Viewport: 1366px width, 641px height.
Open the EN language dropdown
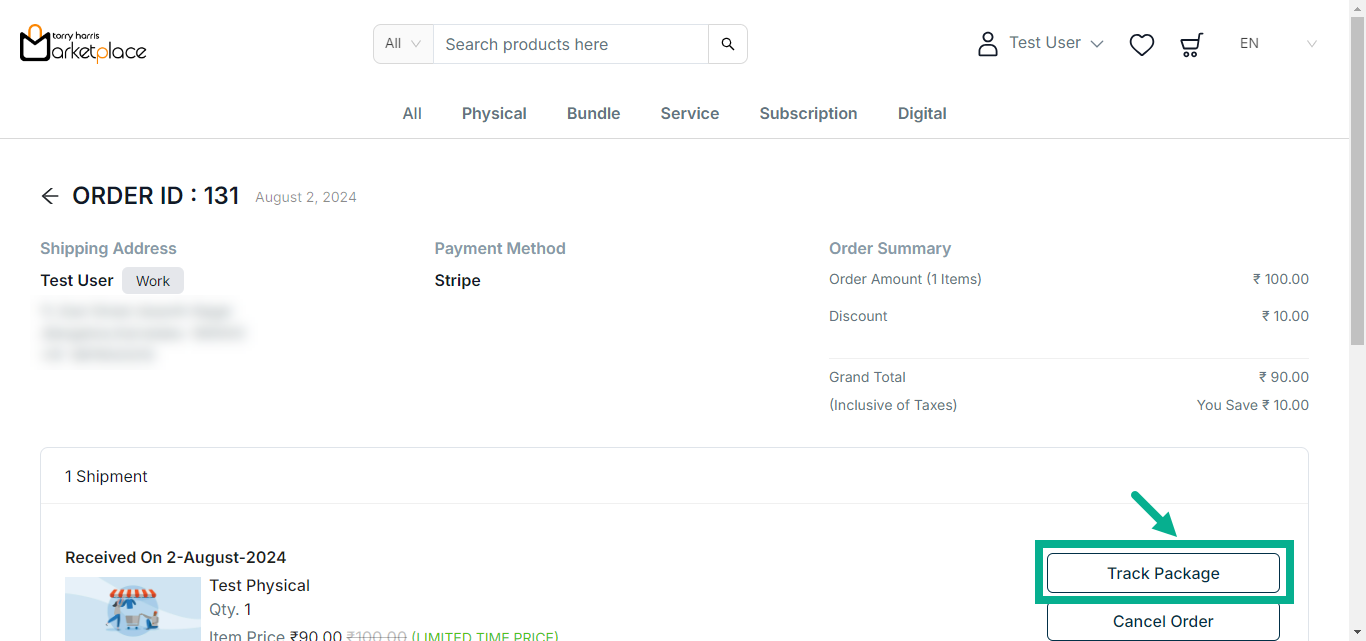1277,43
